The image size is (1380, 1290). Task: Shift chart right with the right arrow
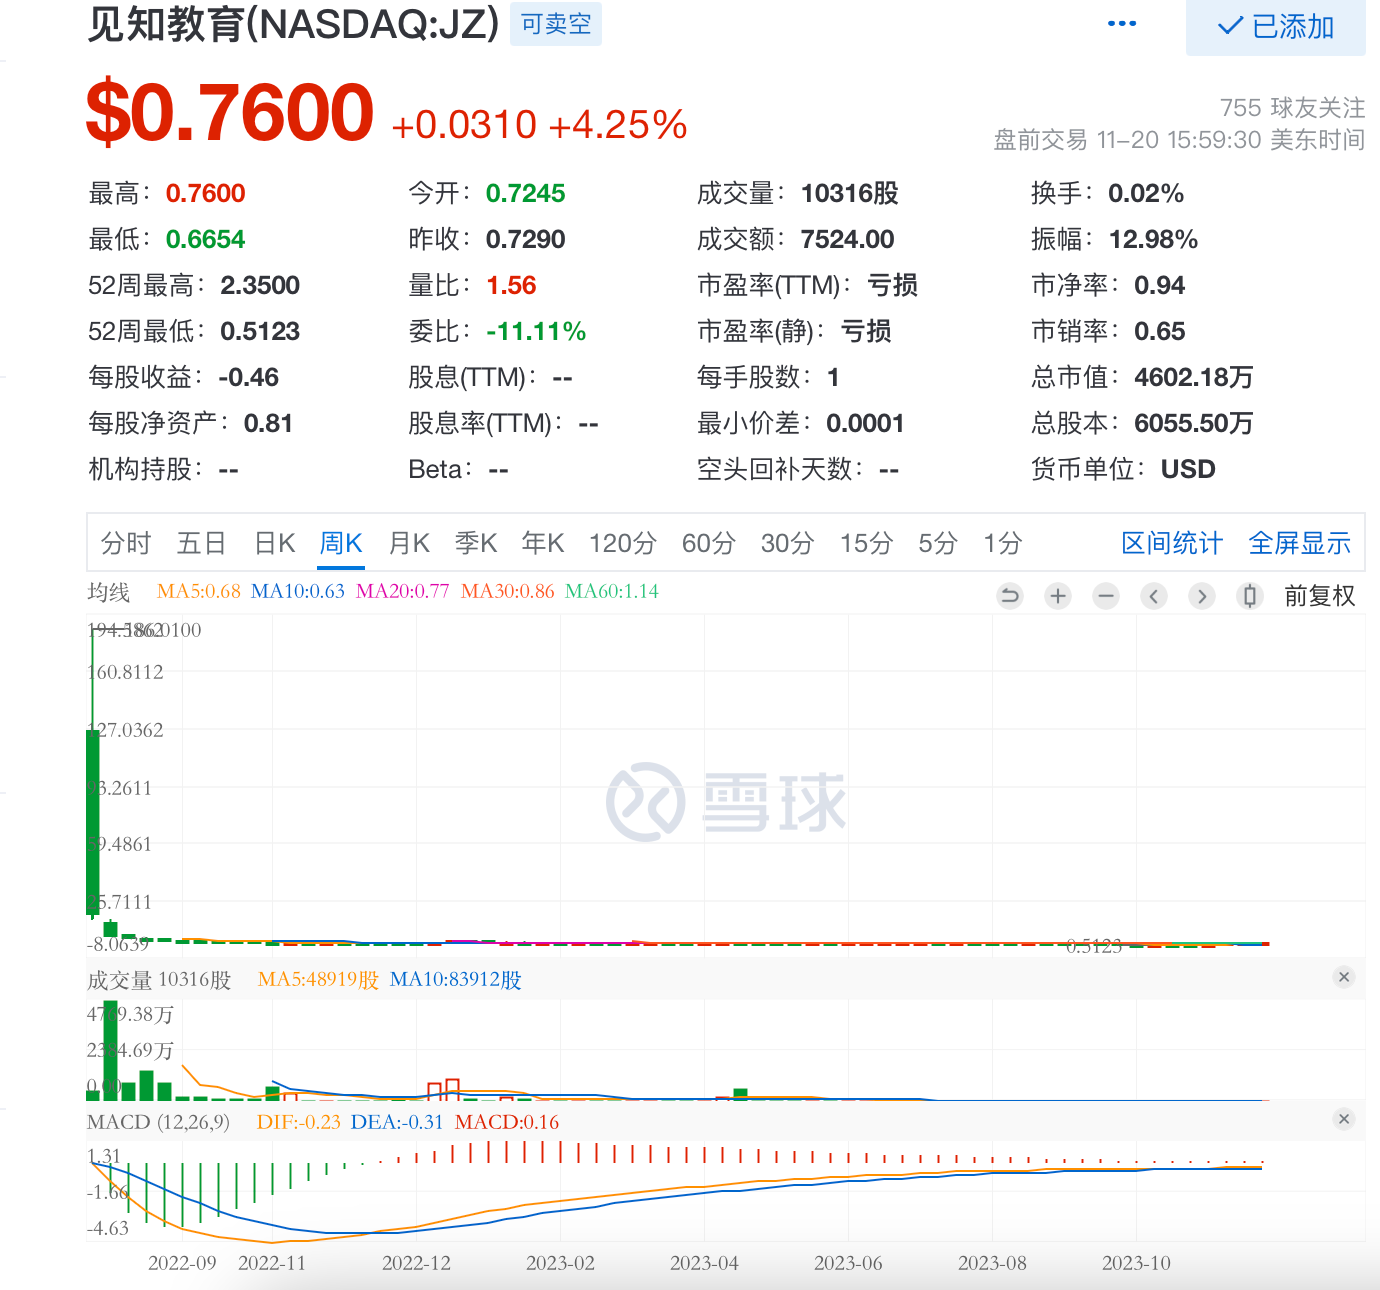[1202, 597]
